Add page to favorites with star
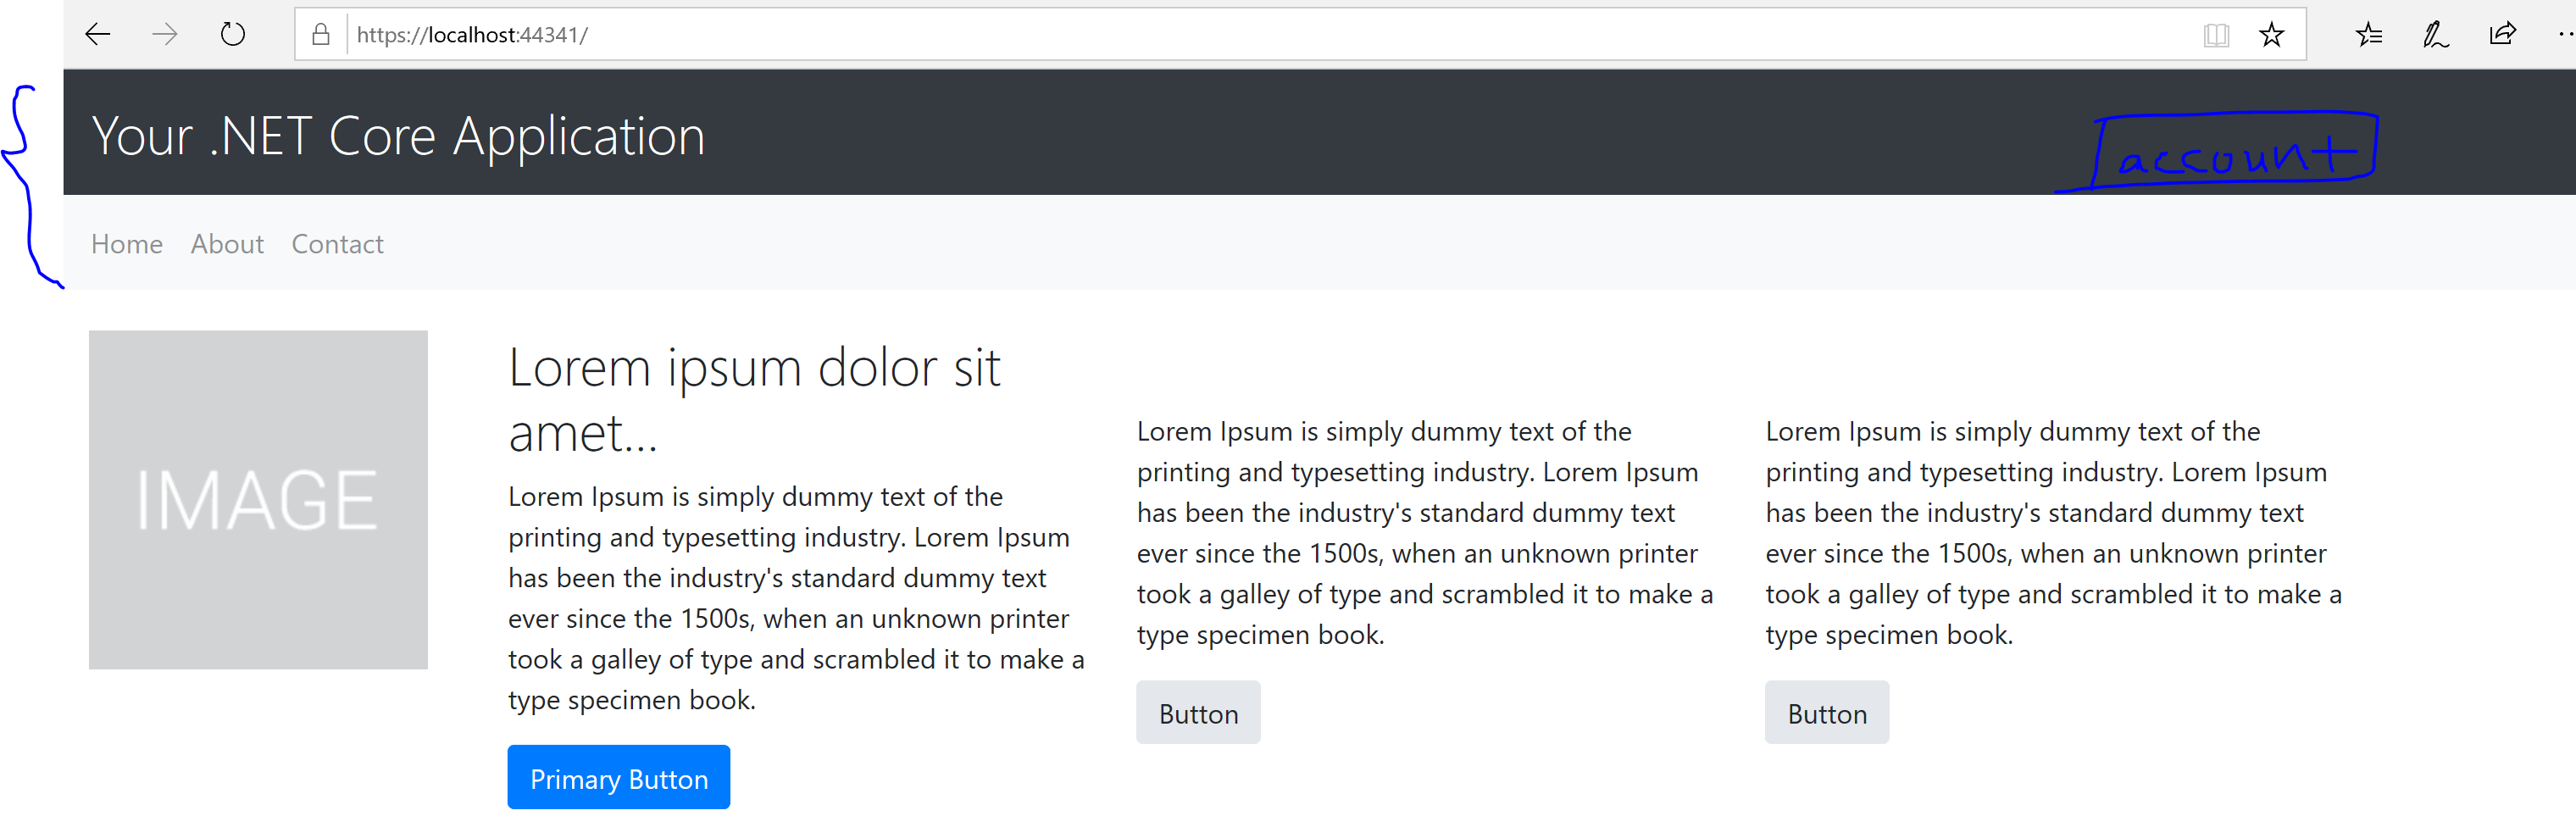This screenshot has height=827, width=2576. pos(2271,35)
